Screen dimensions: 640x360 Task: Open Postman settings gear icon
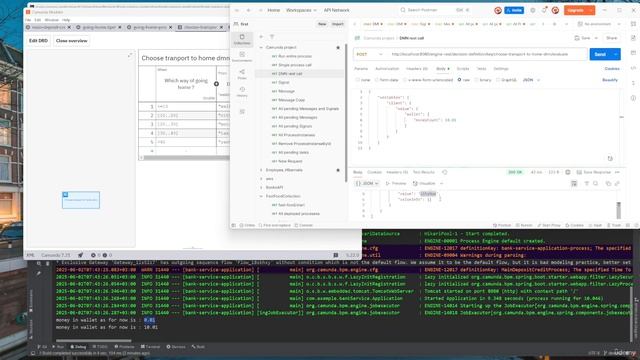pyautogui.click(x=533, y=10)
